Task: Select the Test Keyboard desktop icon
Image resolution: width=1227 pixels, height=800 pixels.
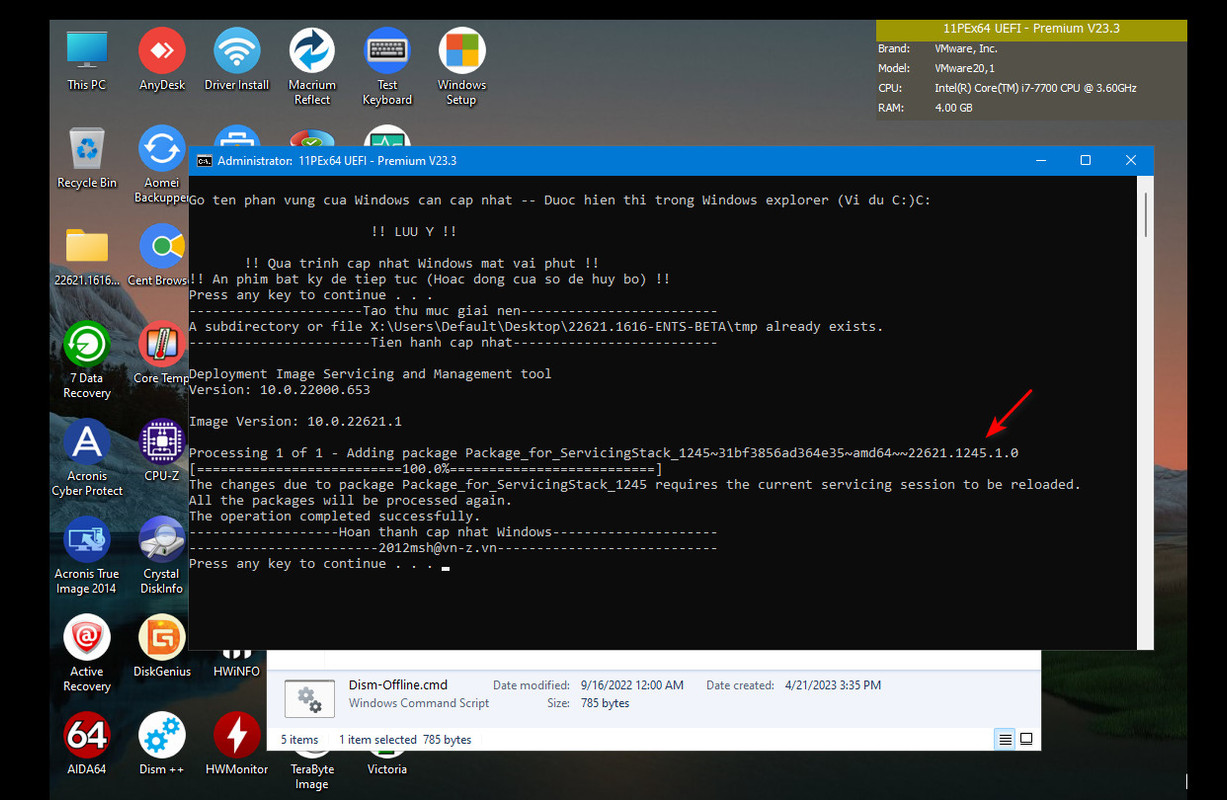Action: point(387,67)
